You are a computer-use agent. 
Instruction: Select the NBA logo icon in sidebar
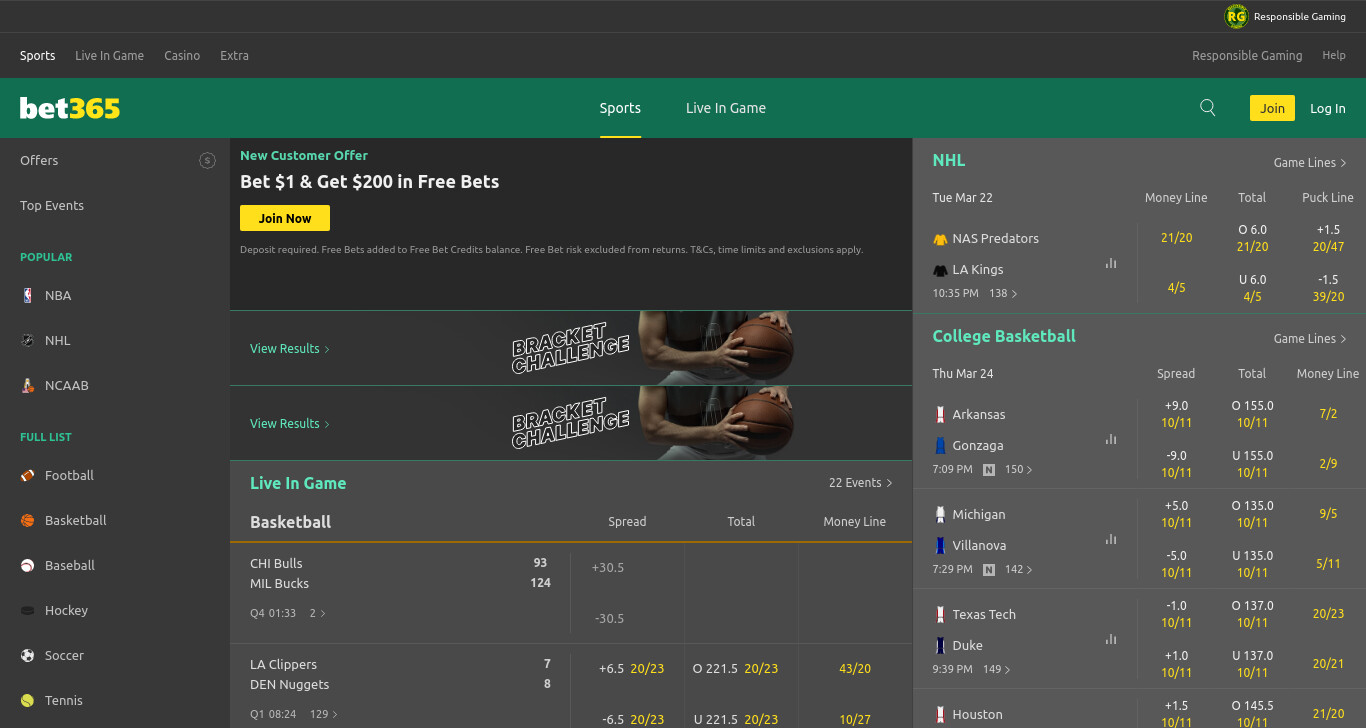tap(27, 295)
